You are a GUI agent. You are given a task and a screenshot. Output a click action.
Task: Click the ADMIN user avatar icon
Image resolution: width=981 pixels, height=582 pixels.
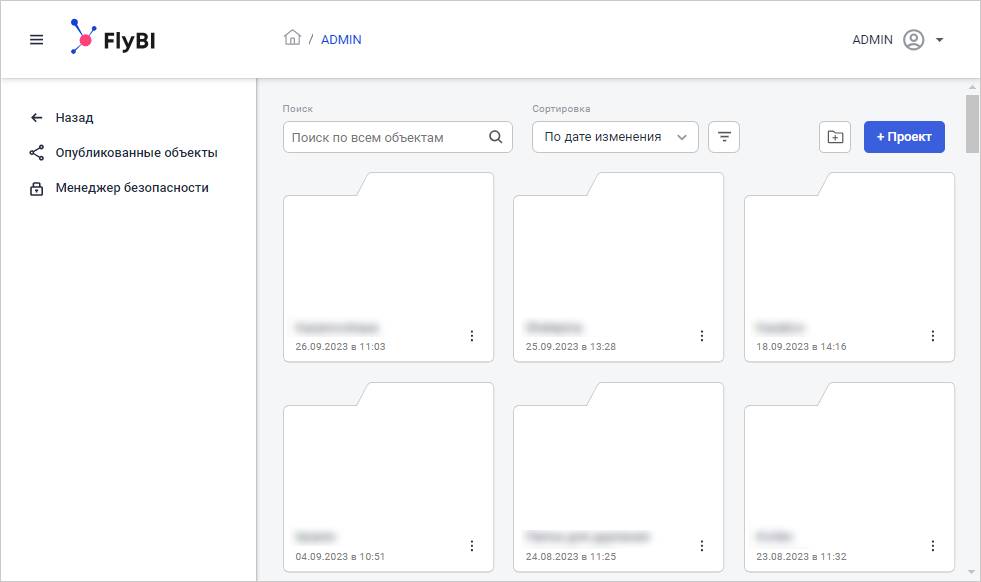(x=912, y=40)
